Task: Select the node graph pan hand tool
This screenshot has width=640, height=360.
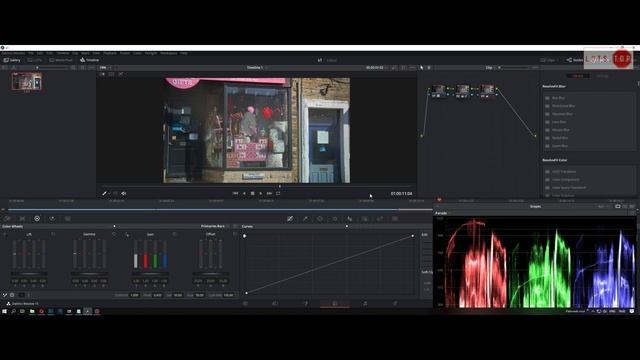Action: coord(429,68)
